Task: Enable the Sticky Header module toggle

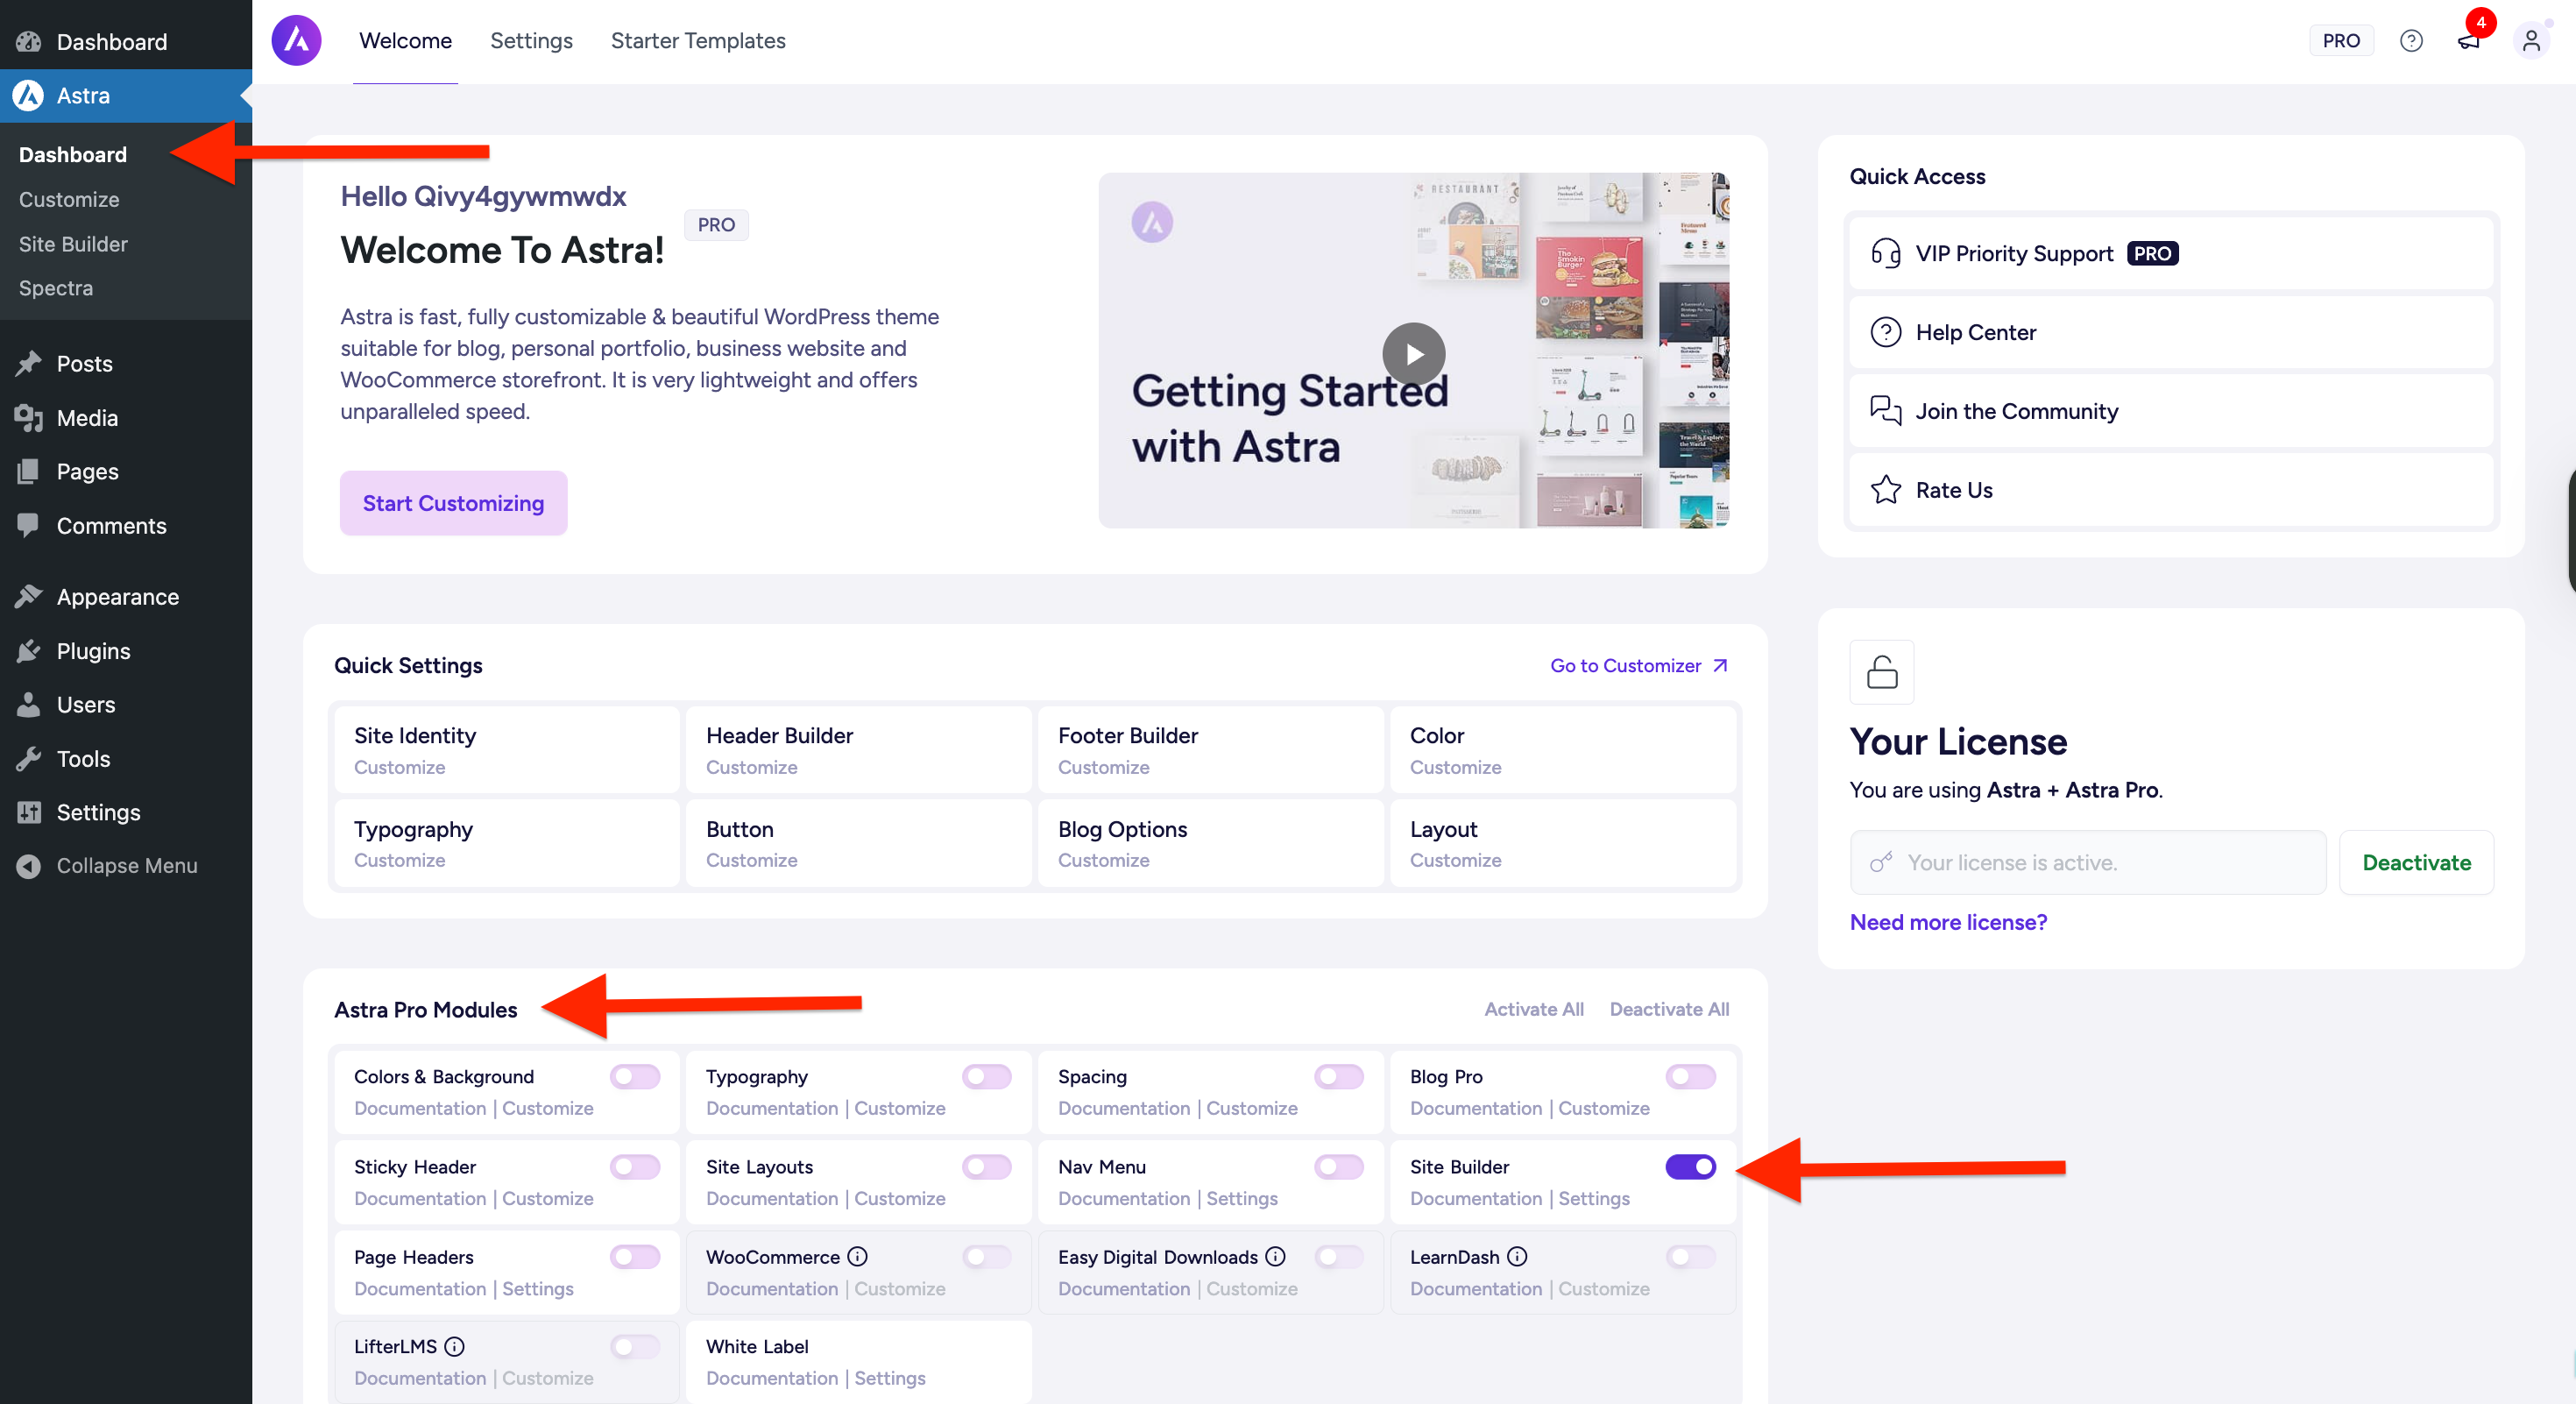Action: pos(635,1167)
